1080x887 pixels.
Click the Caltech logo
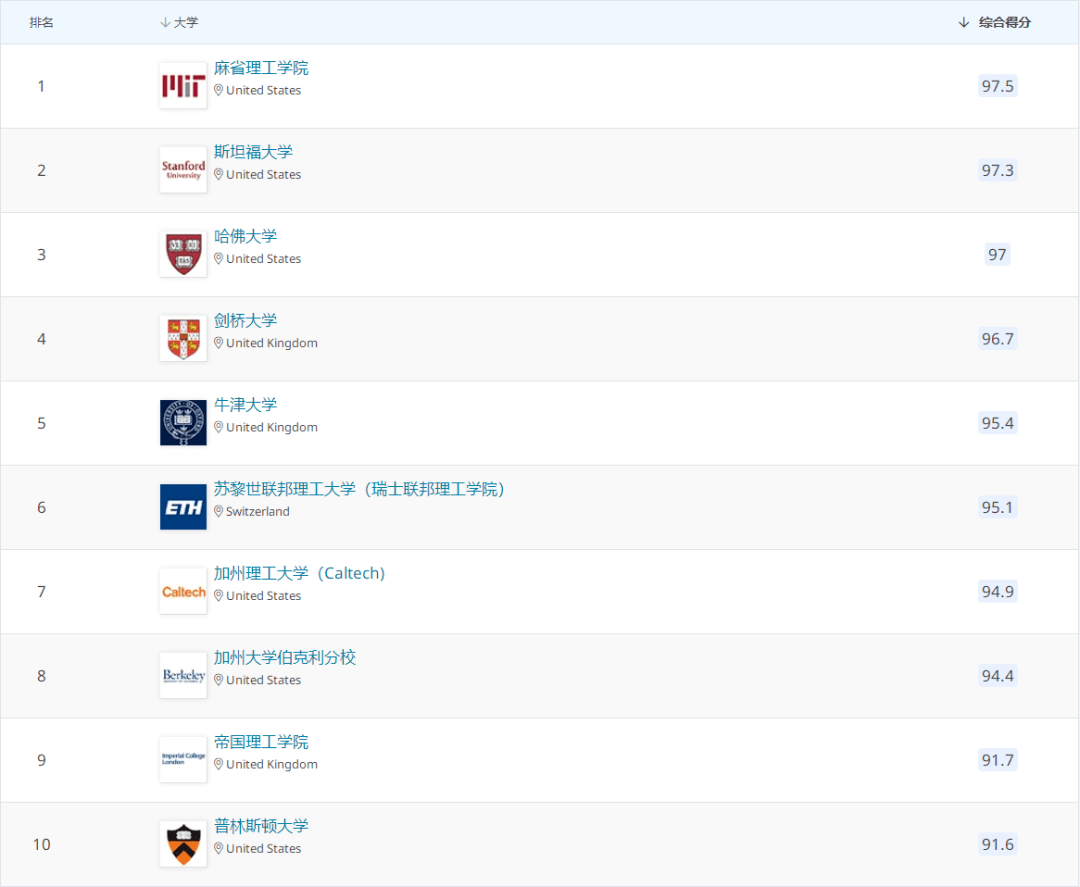183,591
